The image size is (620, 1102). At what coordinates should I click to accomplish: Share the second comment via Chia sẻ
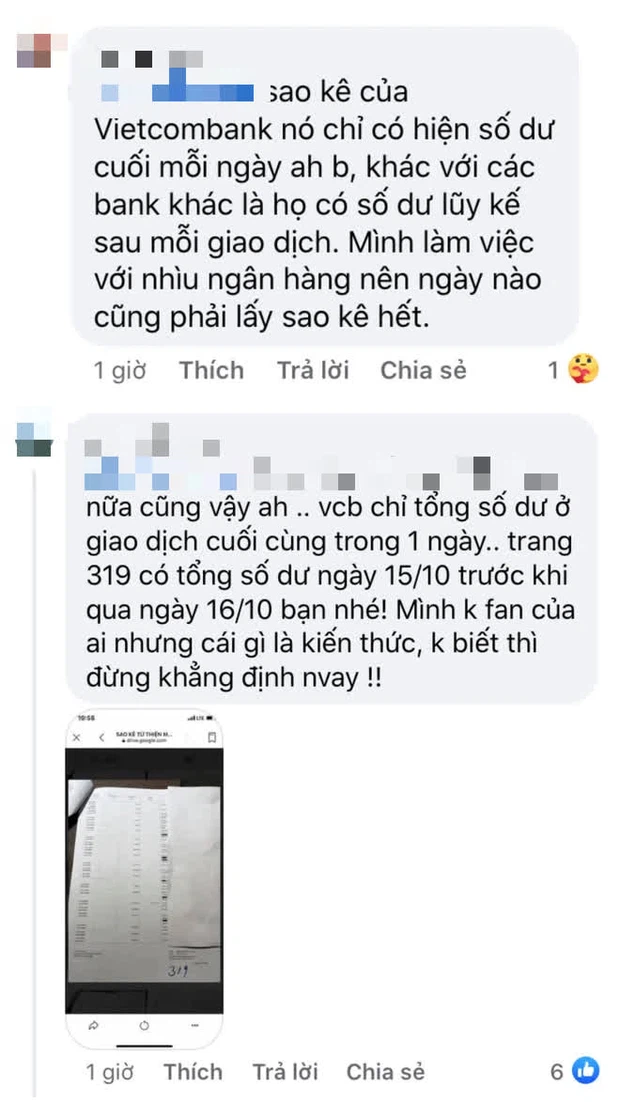(385, 1072)
